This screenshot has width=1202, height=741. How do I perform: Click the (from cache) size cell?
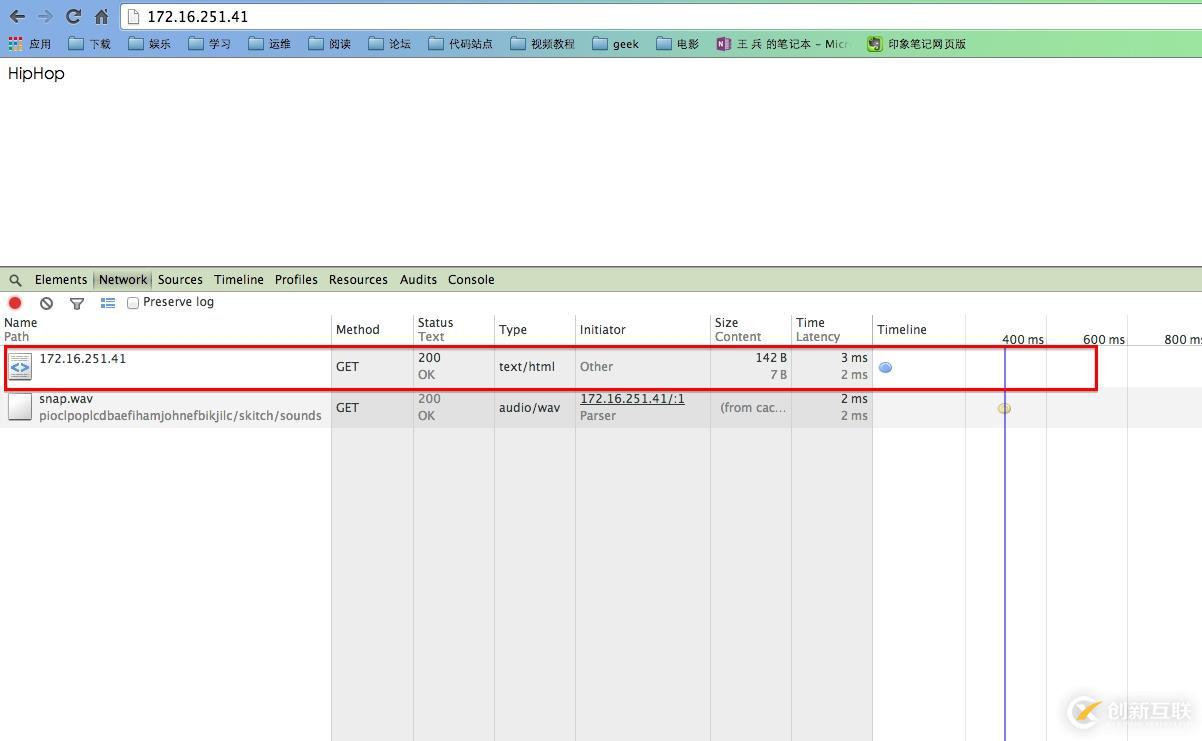pyautogui.click(x=753, y=408)
